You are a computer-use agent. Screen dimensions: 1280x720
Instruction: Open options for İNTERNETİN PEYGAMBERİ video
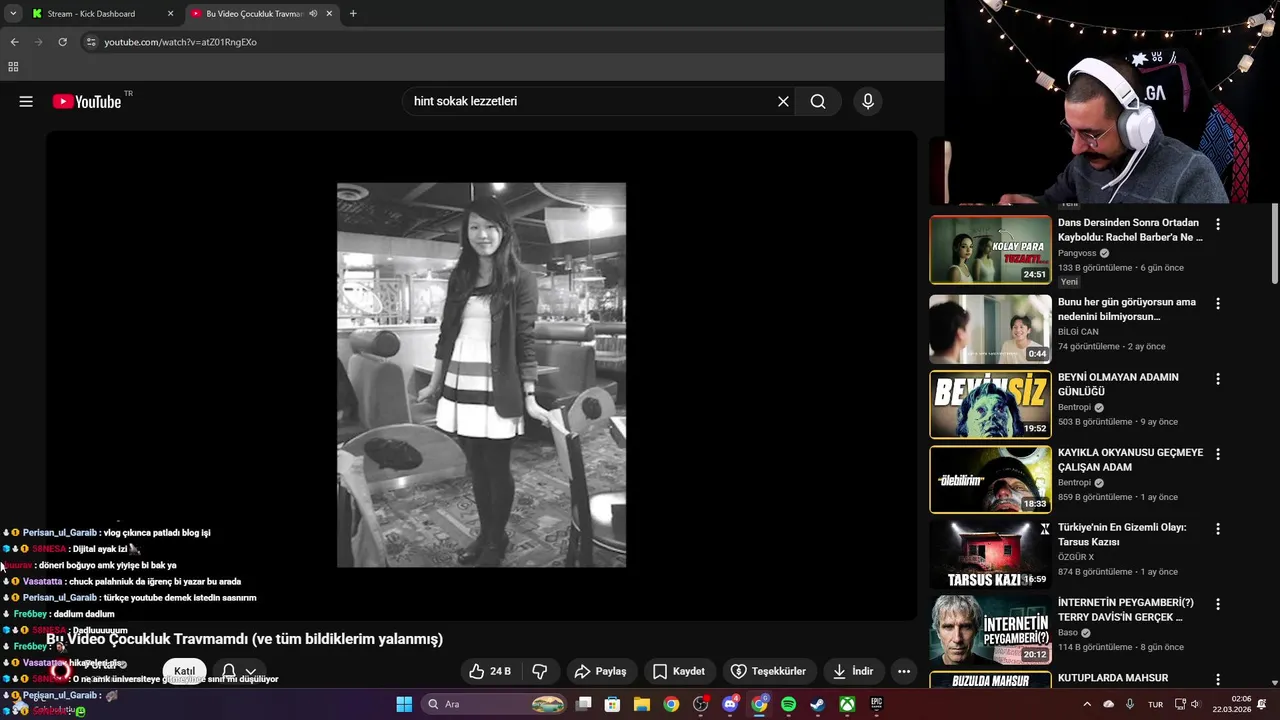[1217, 605]
